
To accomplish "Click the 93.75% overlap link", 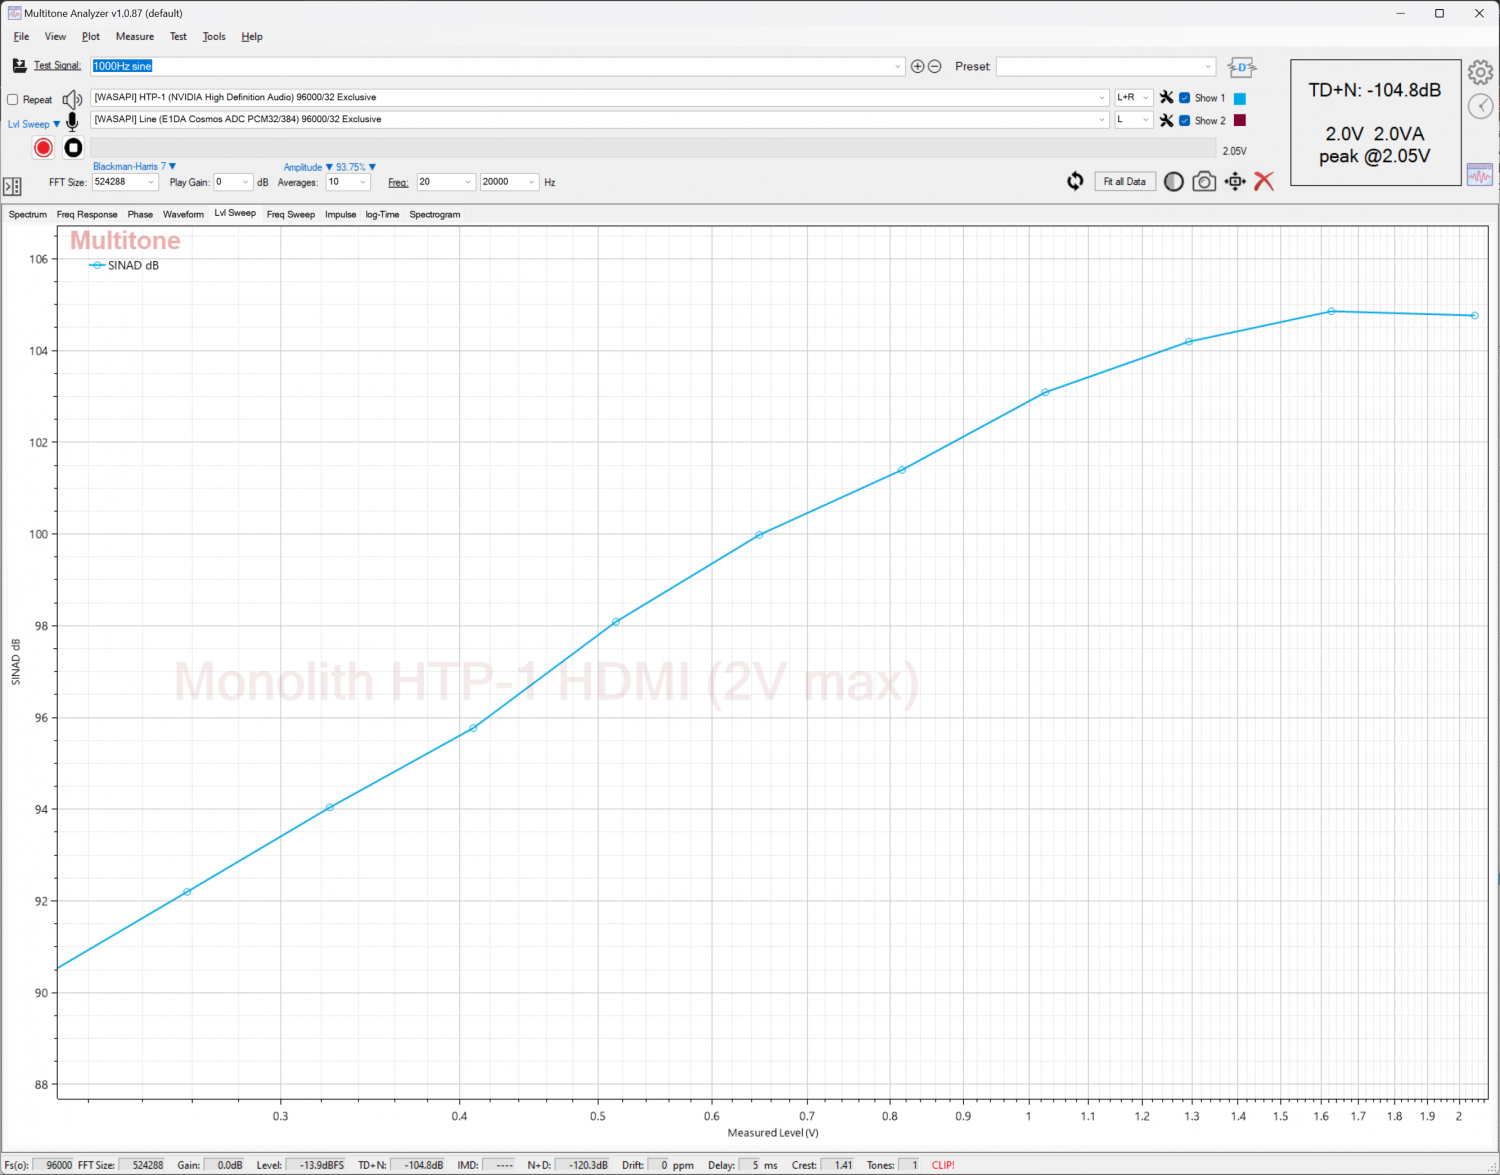I will coord(356,167).
